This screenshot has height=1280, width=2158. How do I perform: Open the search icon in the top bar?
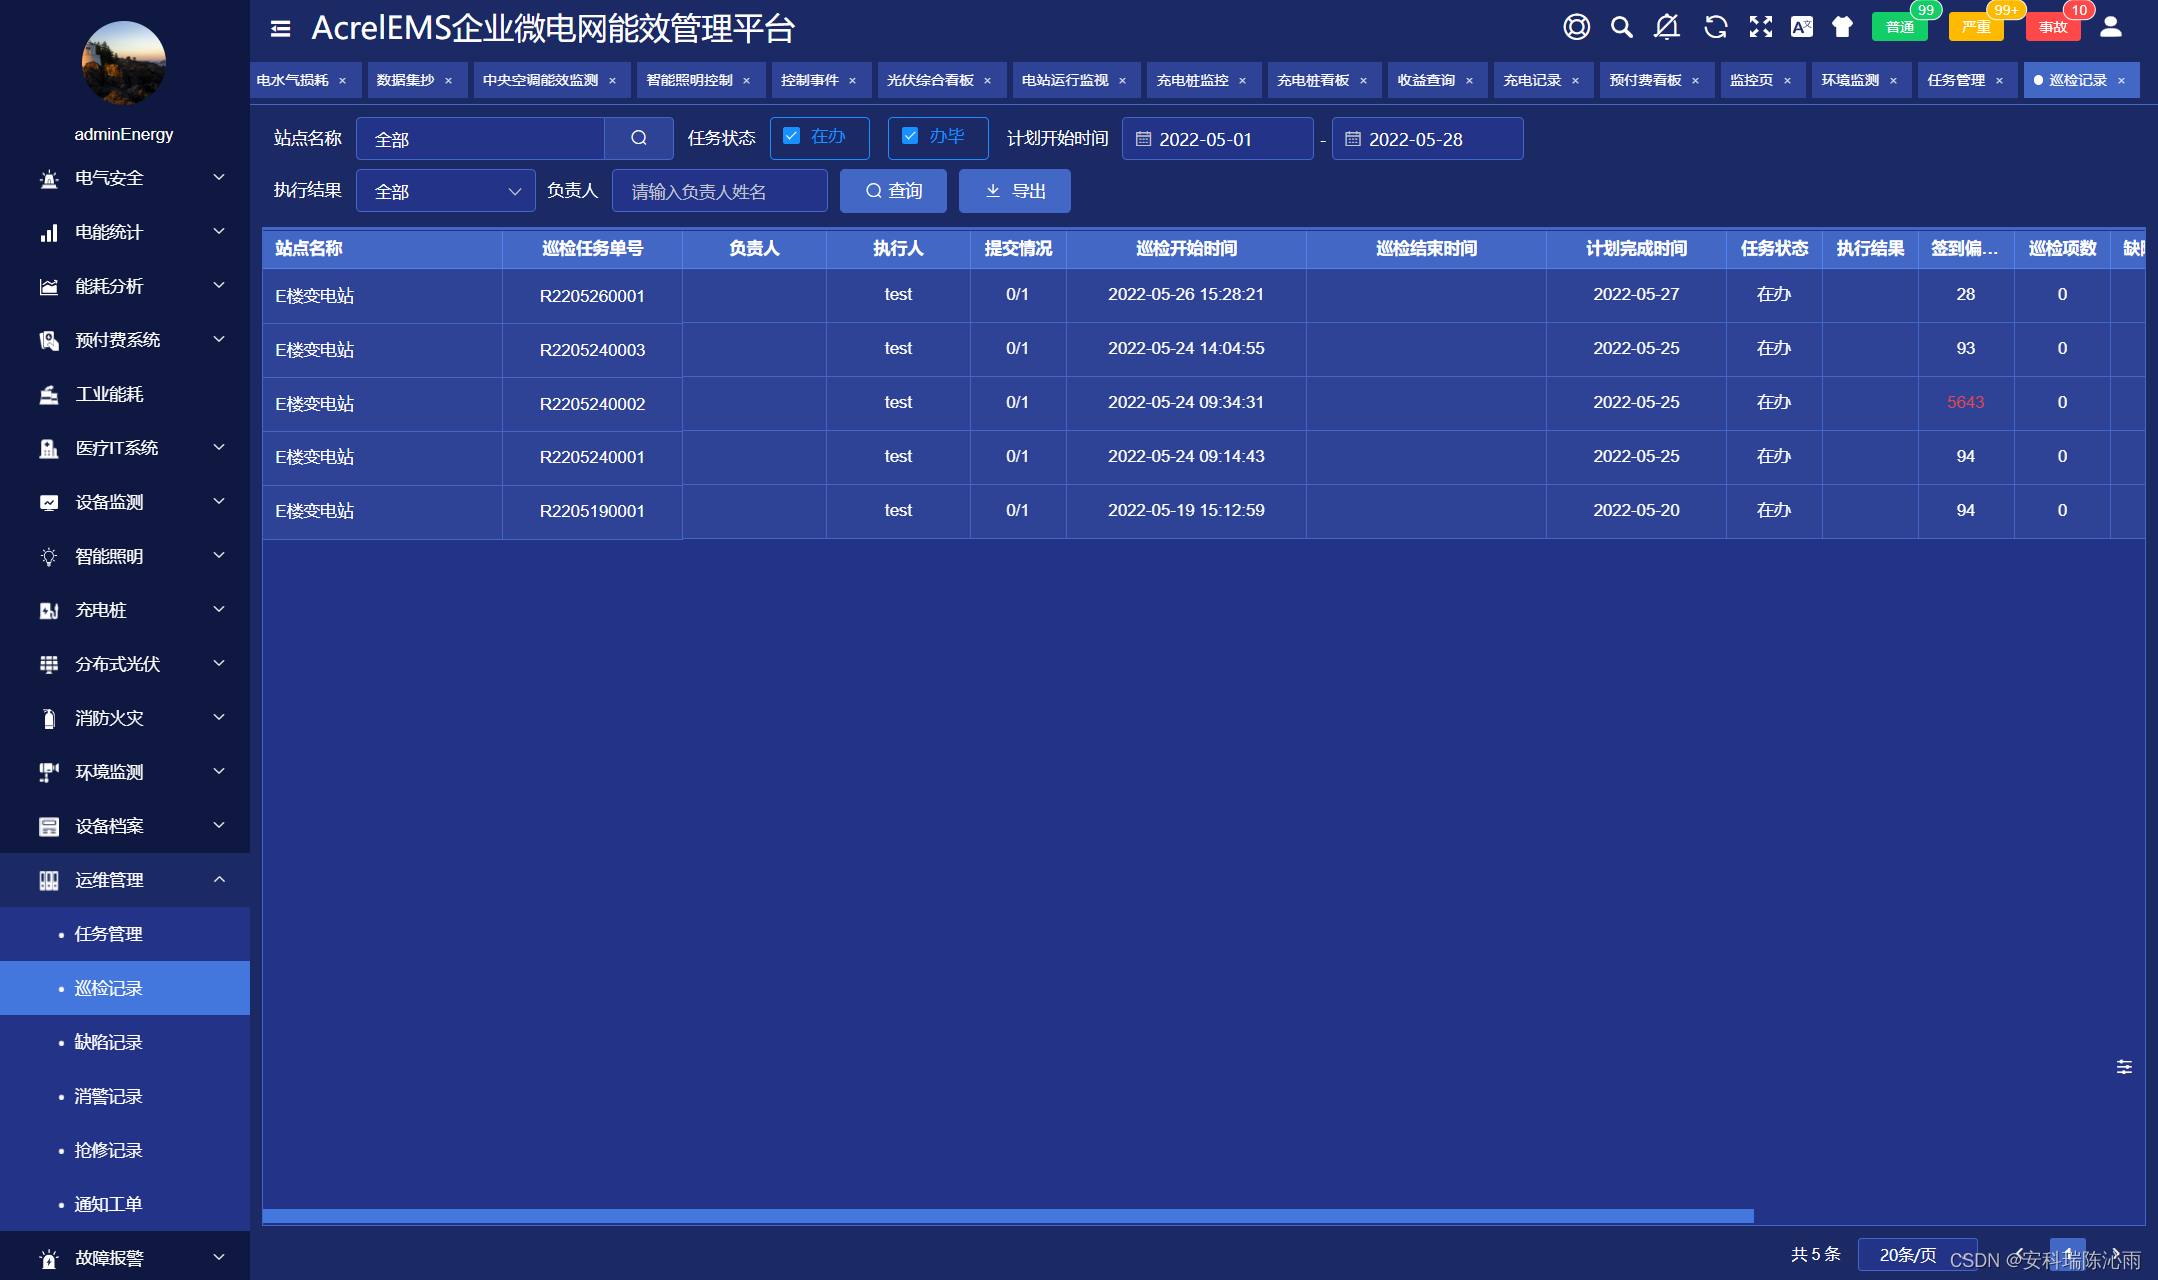coord(1621,27)
